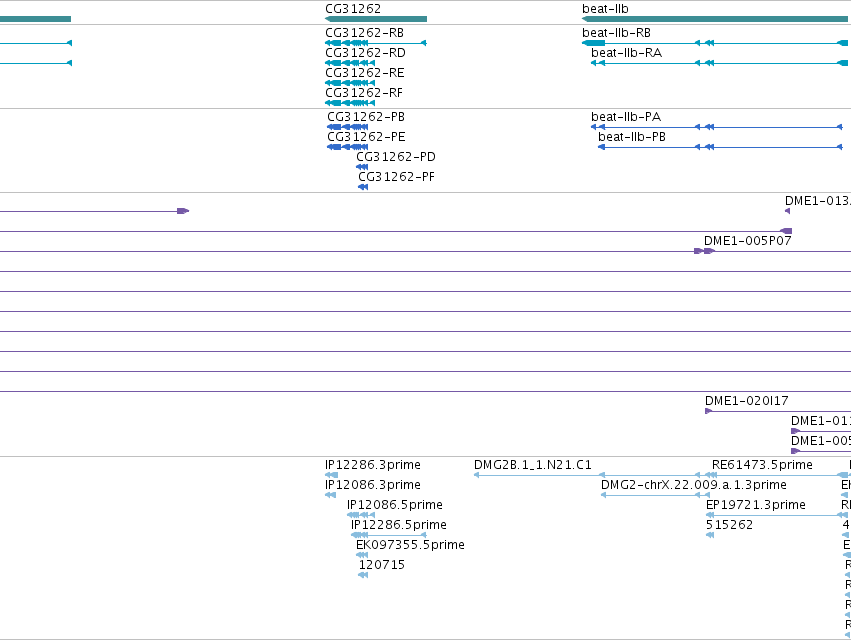Select the beat-IIb-PA protein label
The image size is (851, 640).
626,117
